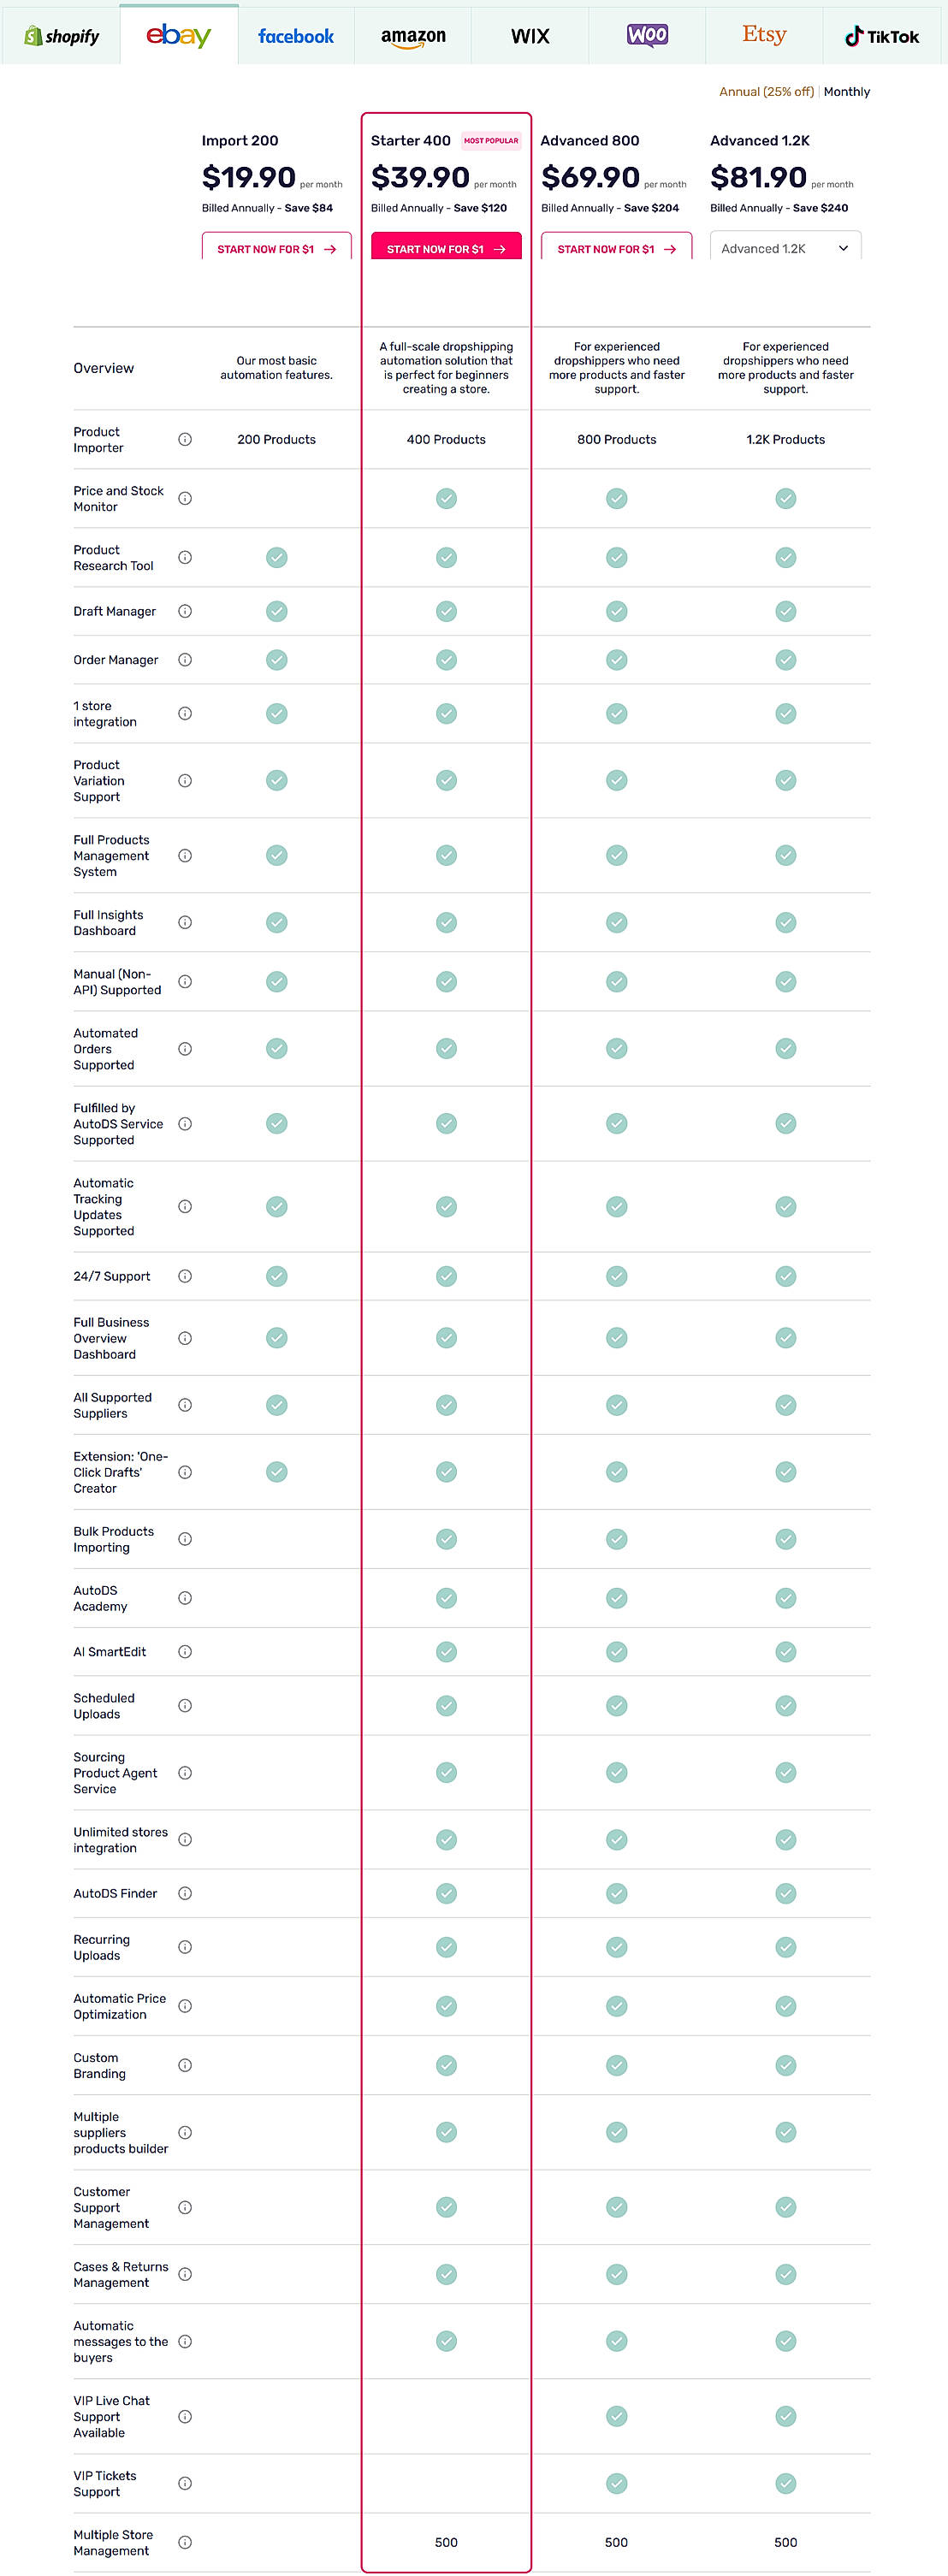Click info icon next to Custom Branding
948x2576 pixels.
185,2065
